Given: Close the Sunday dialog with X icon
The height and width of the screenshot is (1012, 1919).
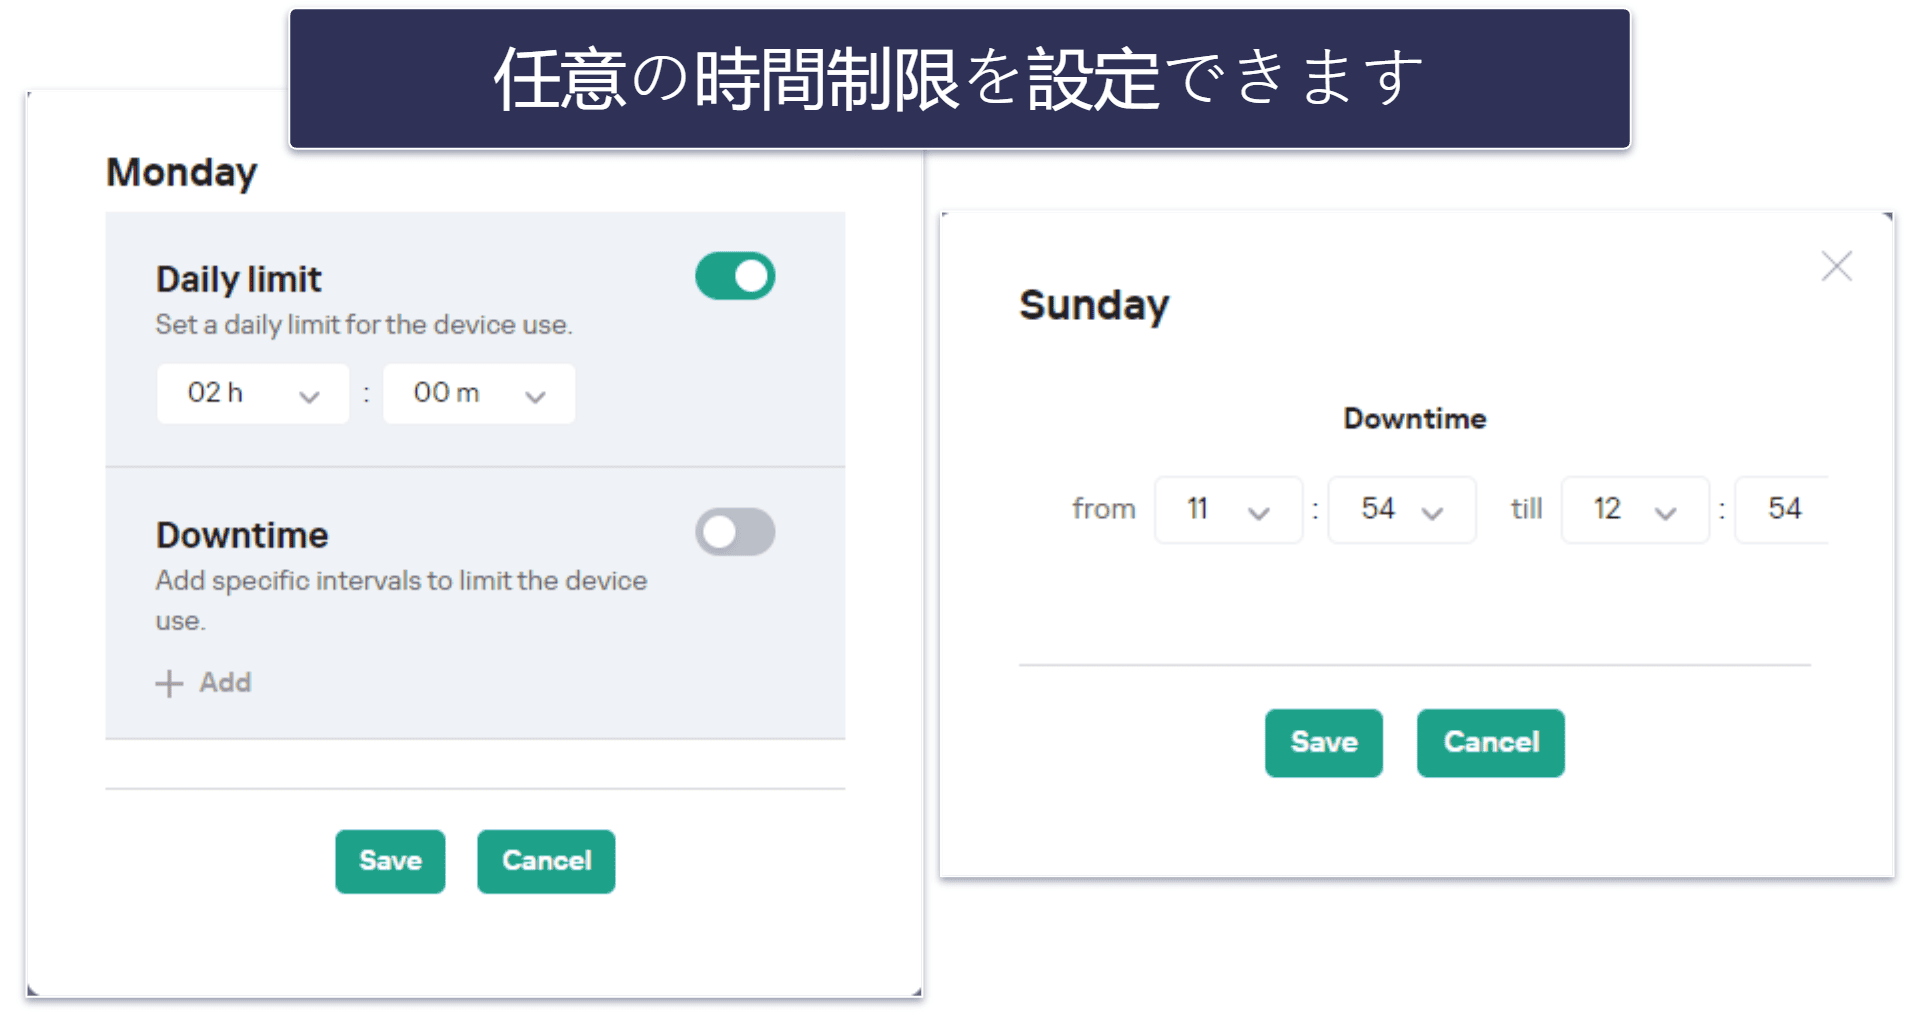Looking at the screenshot, I should 1836,266.
